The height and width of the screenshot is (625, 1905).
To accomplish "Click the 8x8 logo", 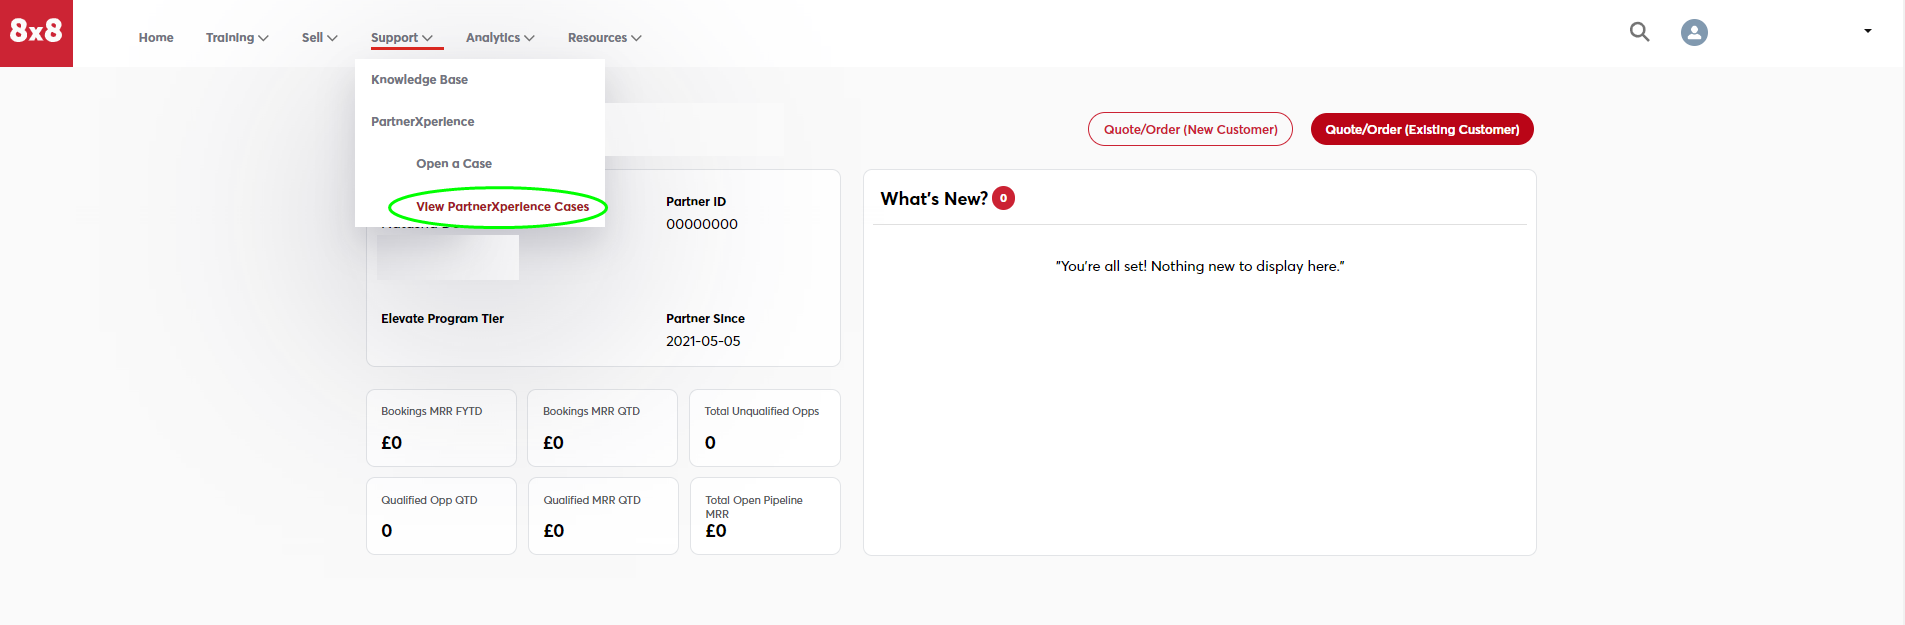I will click(36, 33).
